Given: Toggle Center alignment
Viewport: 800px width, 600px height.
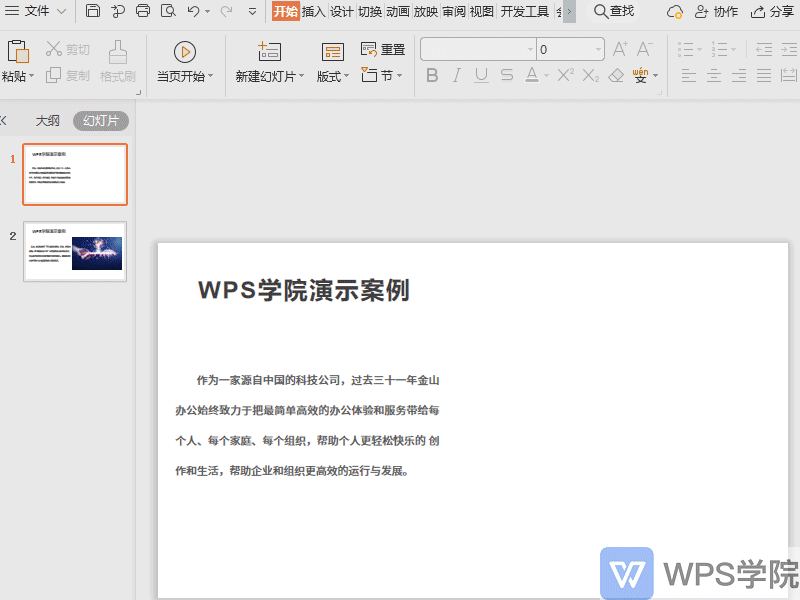Looking at the screenshot, I should coord(714,76).
